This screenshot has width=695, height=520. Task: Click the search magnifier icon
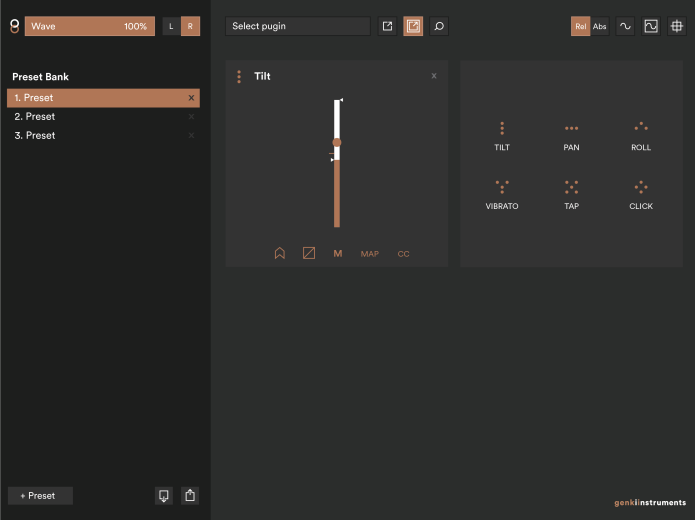pos(439,26)
